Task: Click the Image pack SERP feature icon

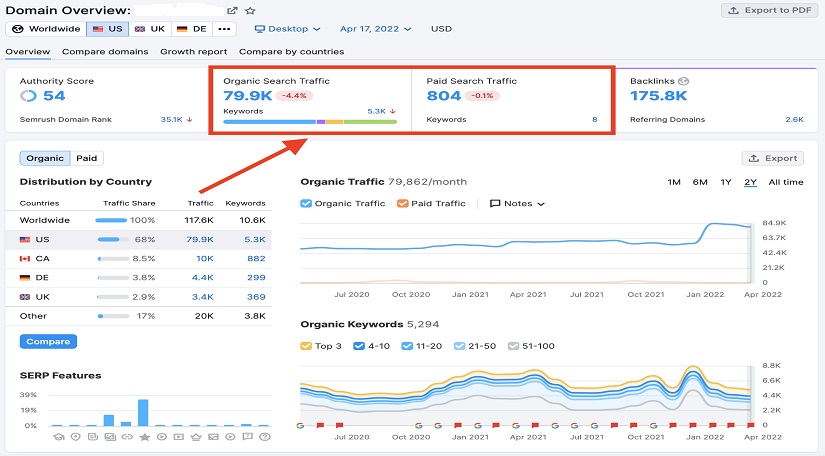Action: pos(110,437)
